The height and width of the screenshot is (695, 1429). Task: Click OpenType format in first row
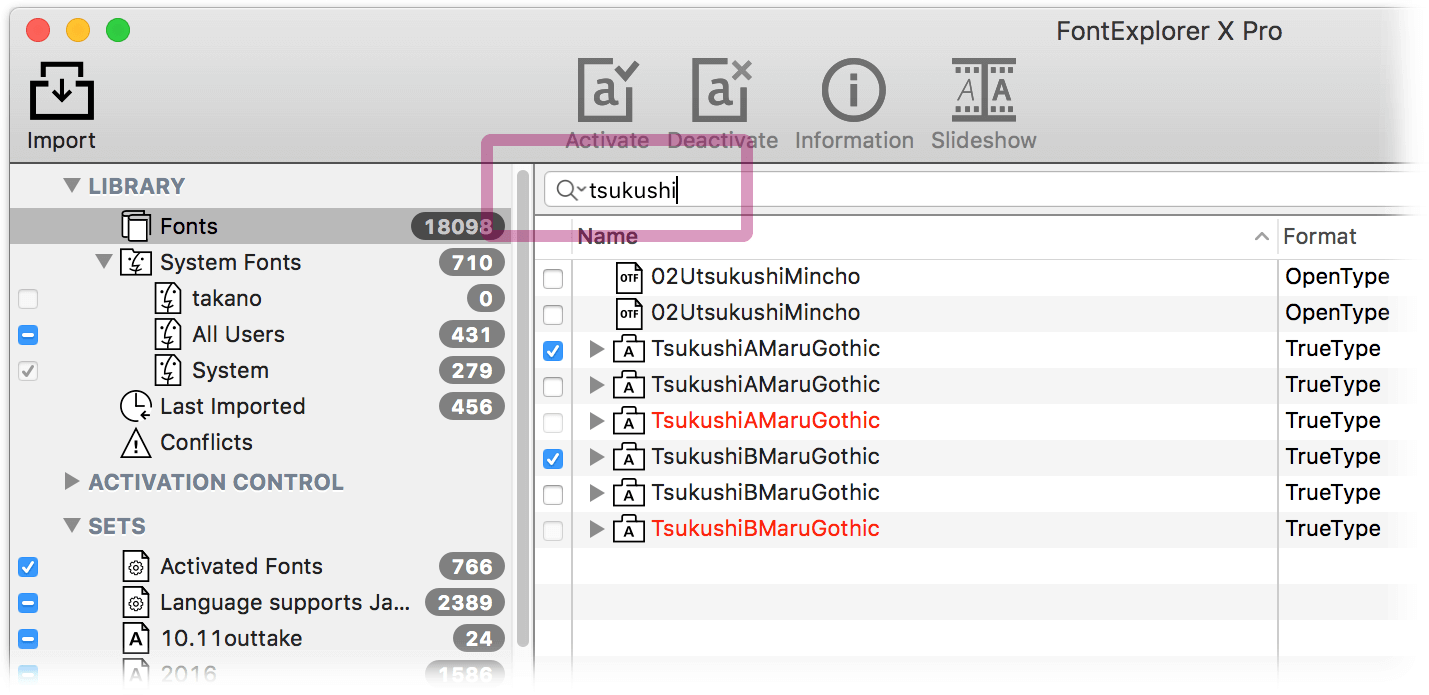pyautogui.click(x=1337, y=277)
